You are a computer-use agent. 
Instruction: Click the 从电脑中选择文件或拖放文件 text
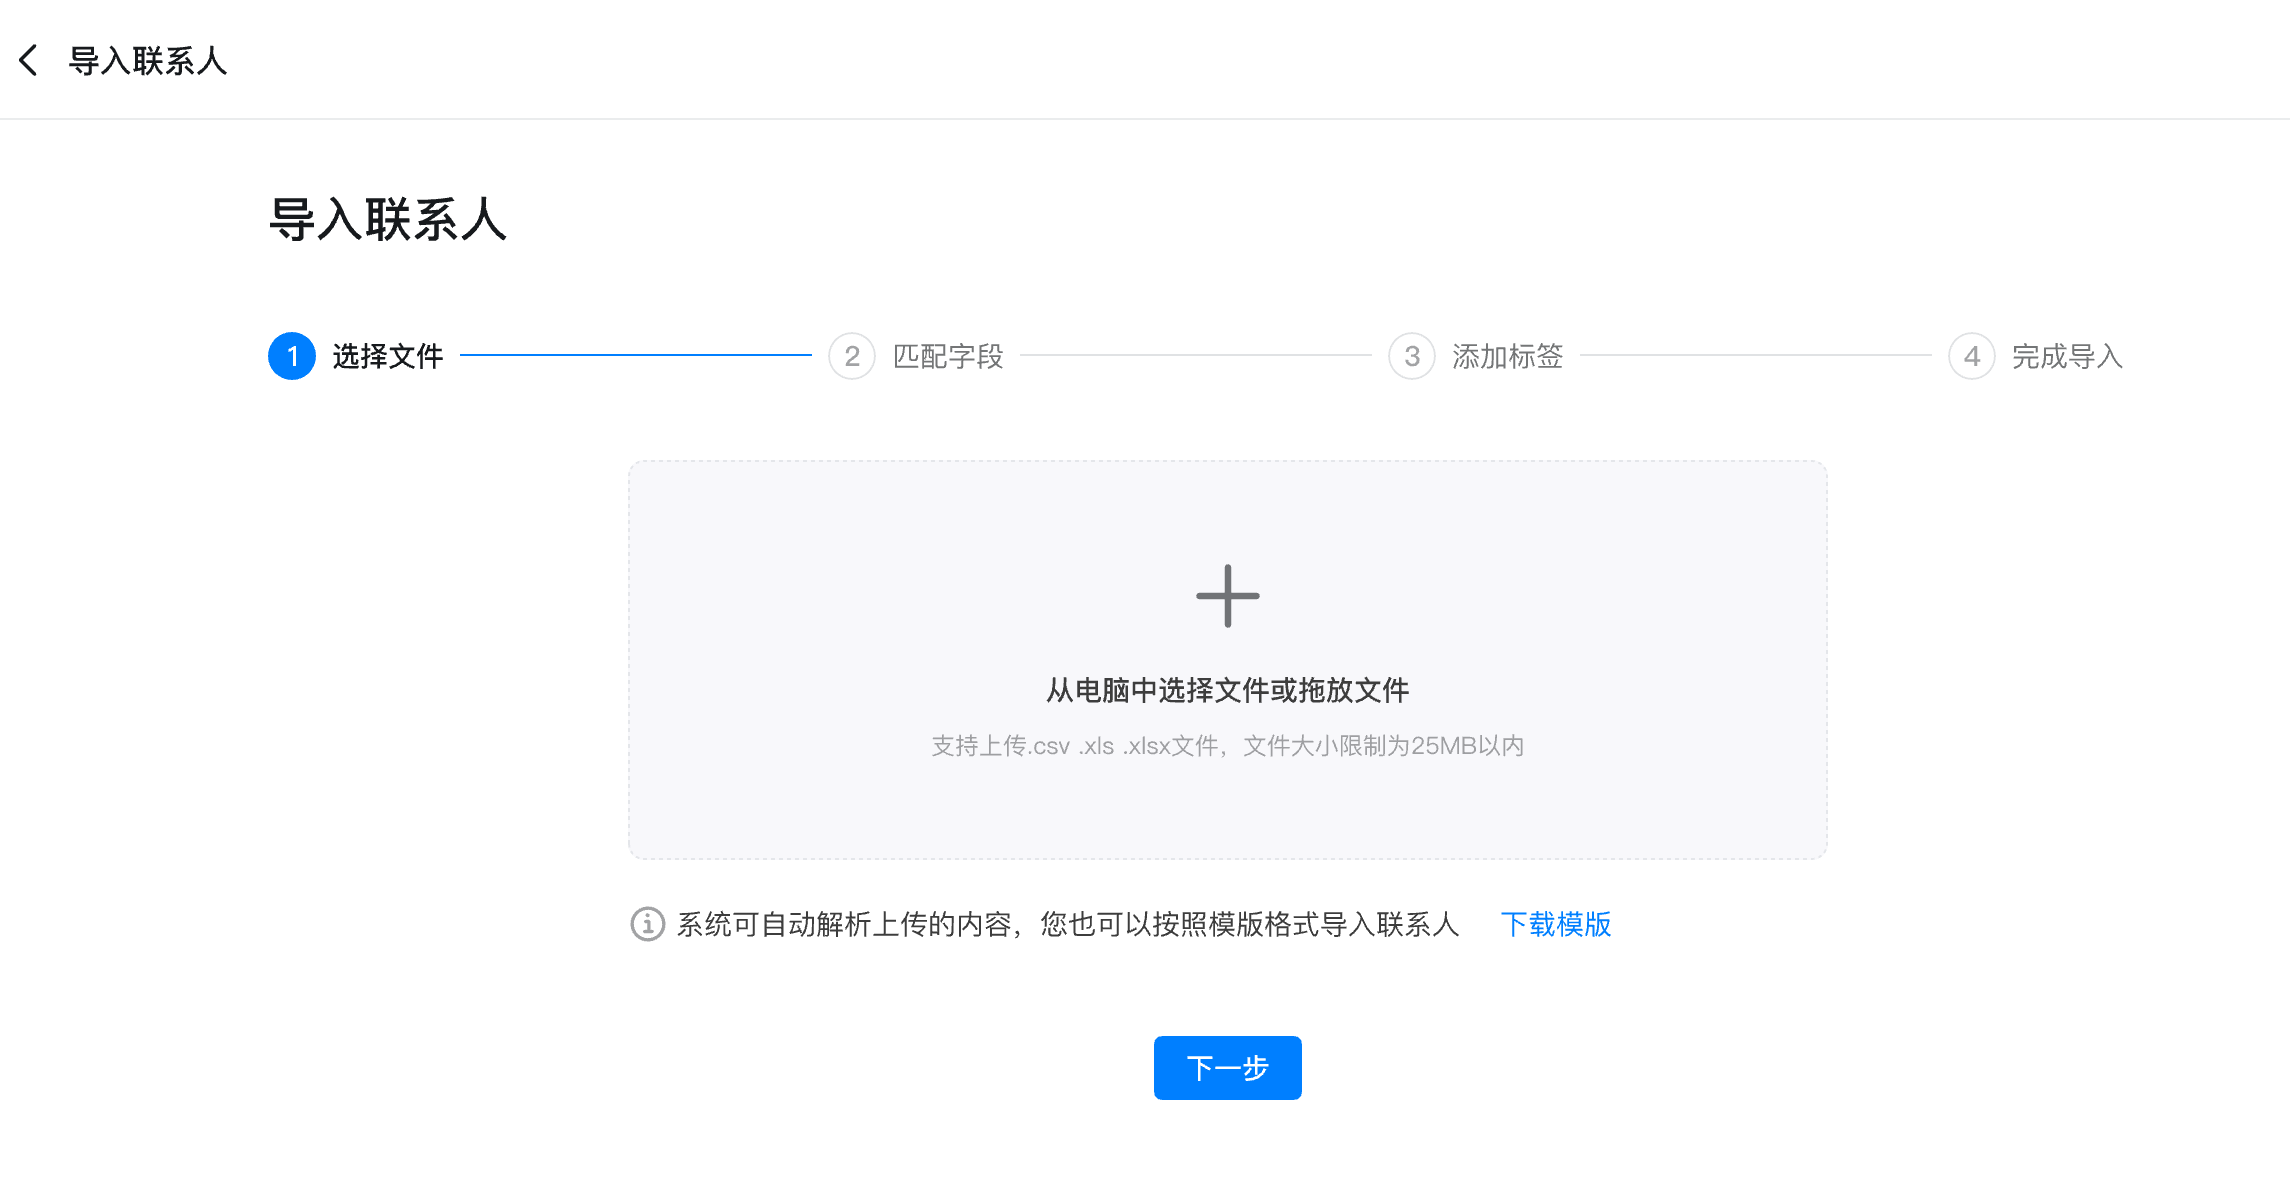[1227, 690]
